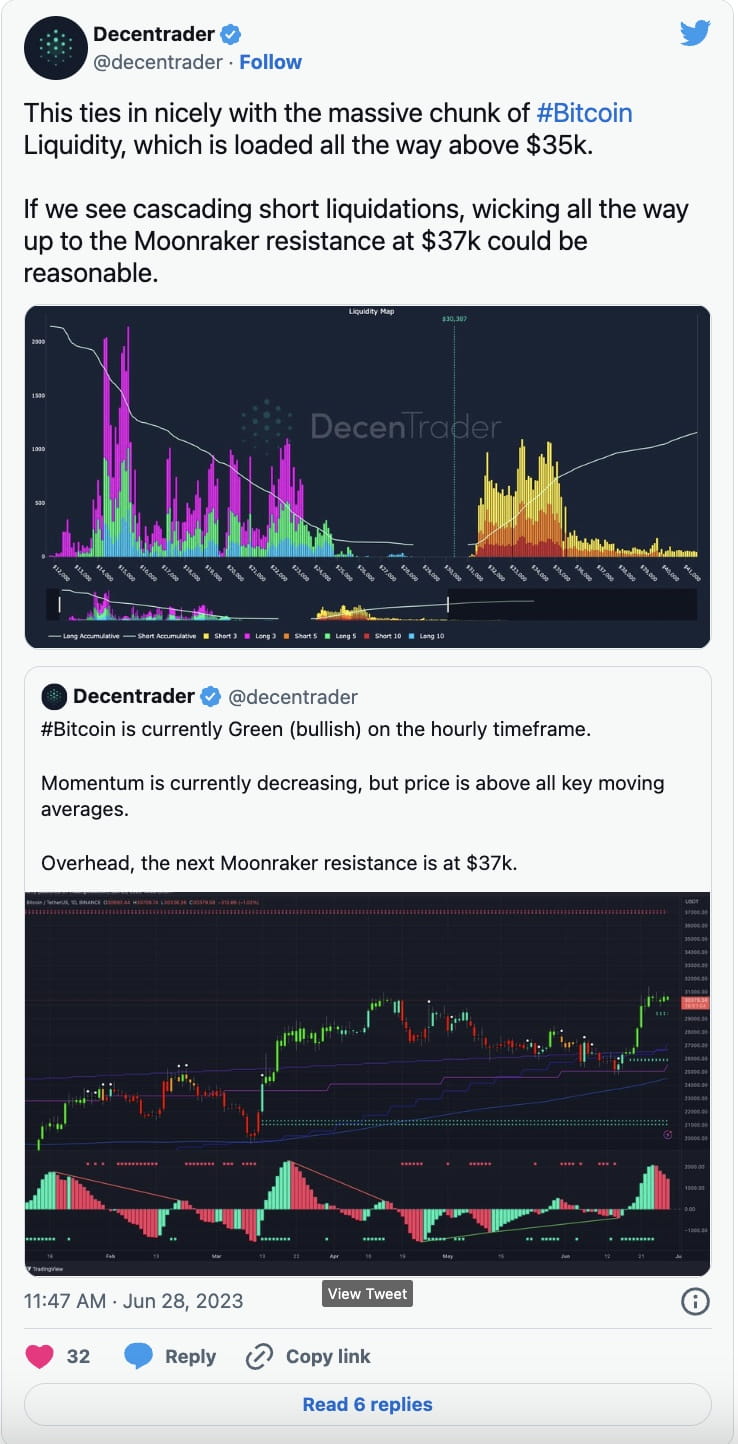This screenshot has height=1444, width=738.
Task: Click the View Tweet button
Action: click(367, 1294)
